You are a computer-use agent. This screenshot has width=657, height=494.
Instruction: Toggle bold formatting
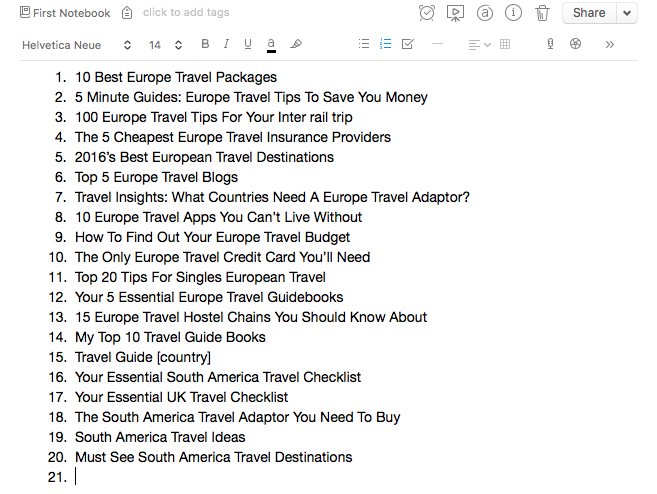[205, 44]
